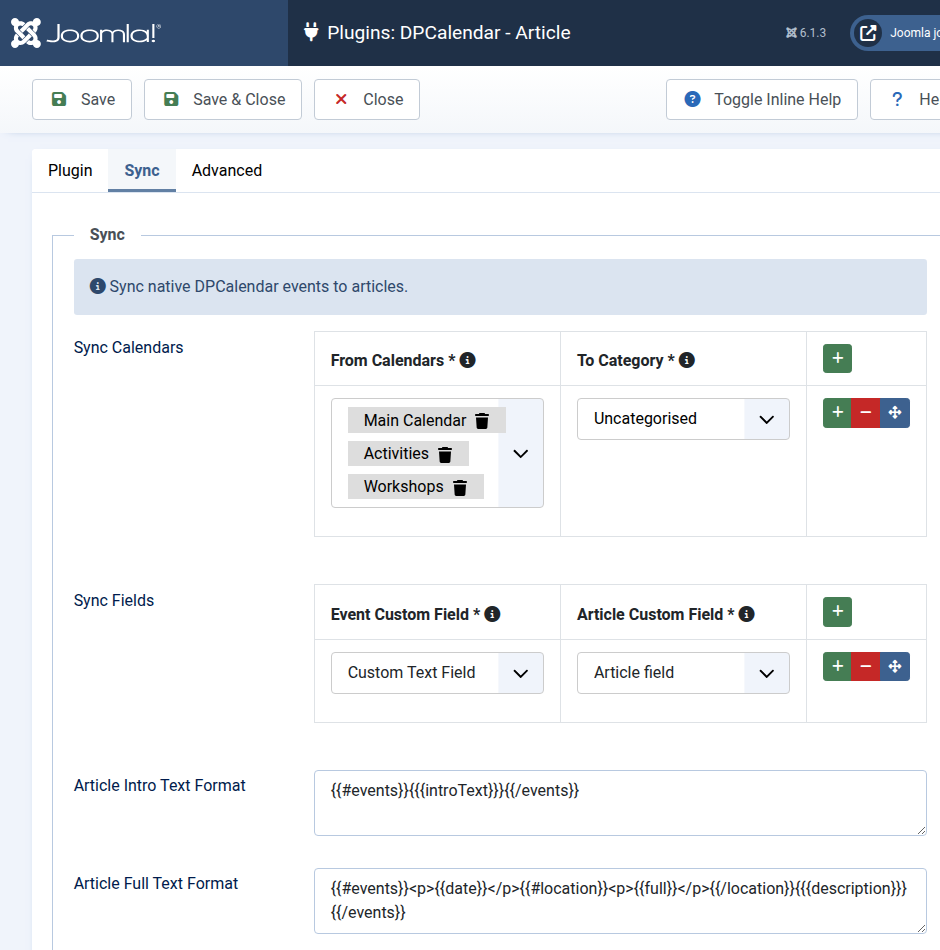Show info for From Calendars field
The width and height of the screenshot is (940, 950).
click(468, 360)
